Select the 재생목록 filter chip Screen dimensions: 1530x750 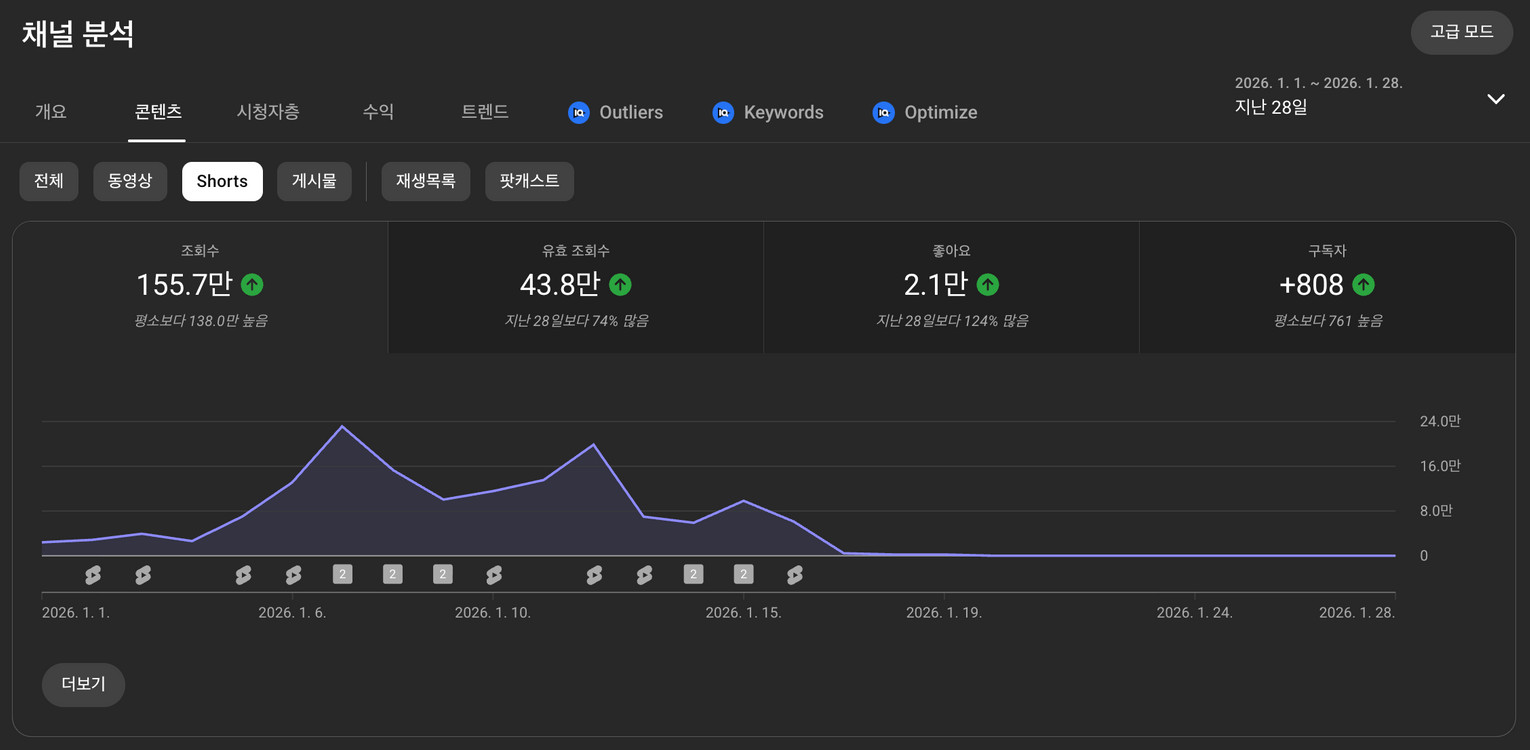click(426, 182)
